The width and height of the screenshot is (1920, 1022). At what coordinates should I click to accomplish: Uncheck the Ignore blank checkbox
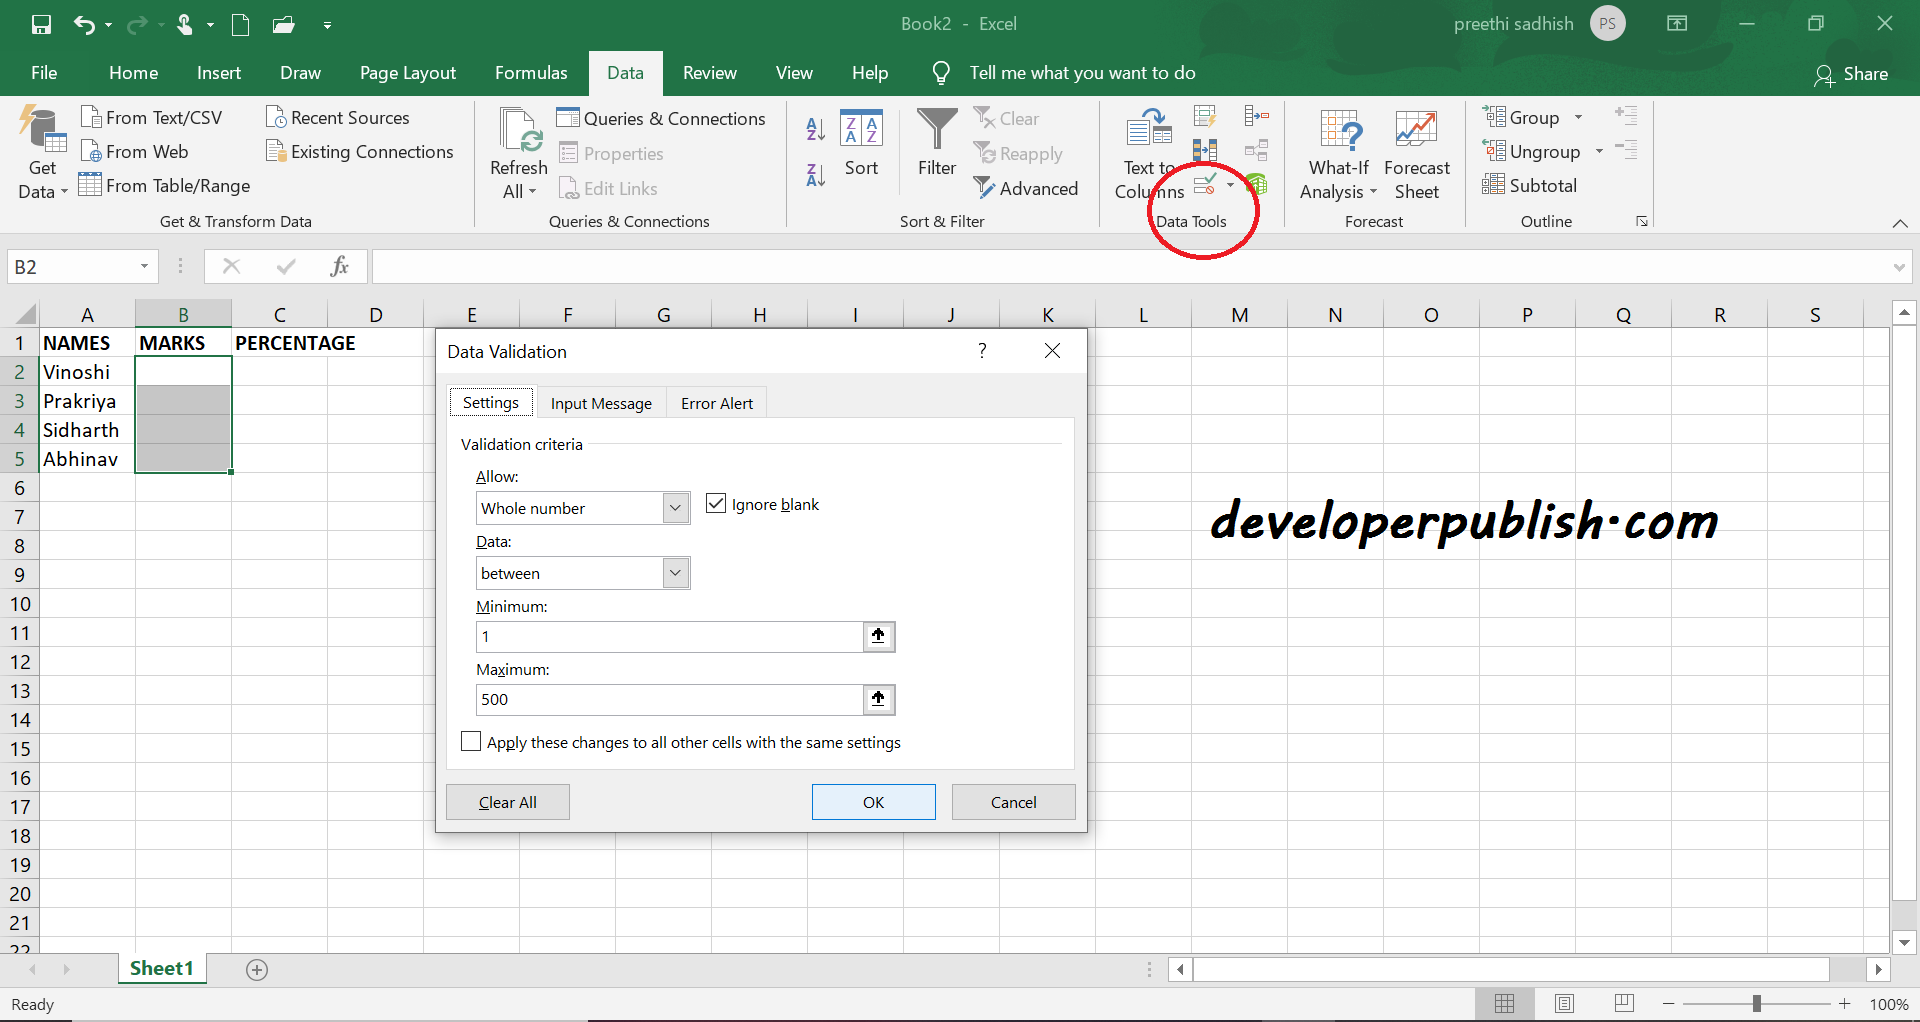coord(715,503)
